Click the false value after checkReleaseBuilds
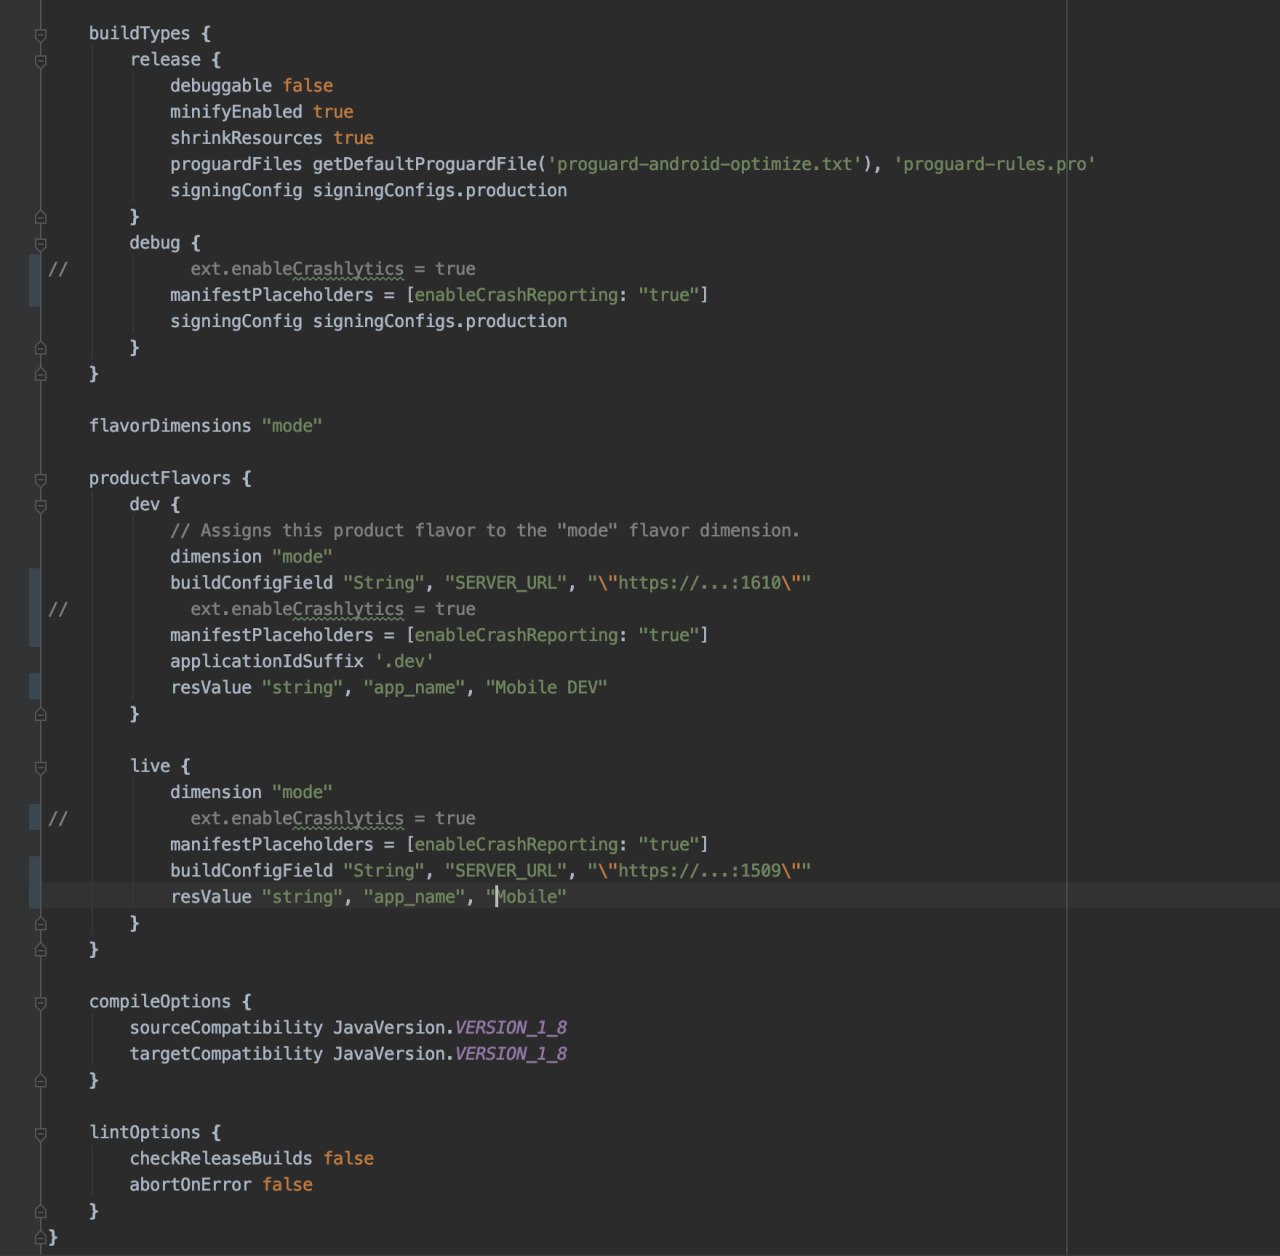The width and height of the screenshot is (1280, 1256). (348, 1159)
